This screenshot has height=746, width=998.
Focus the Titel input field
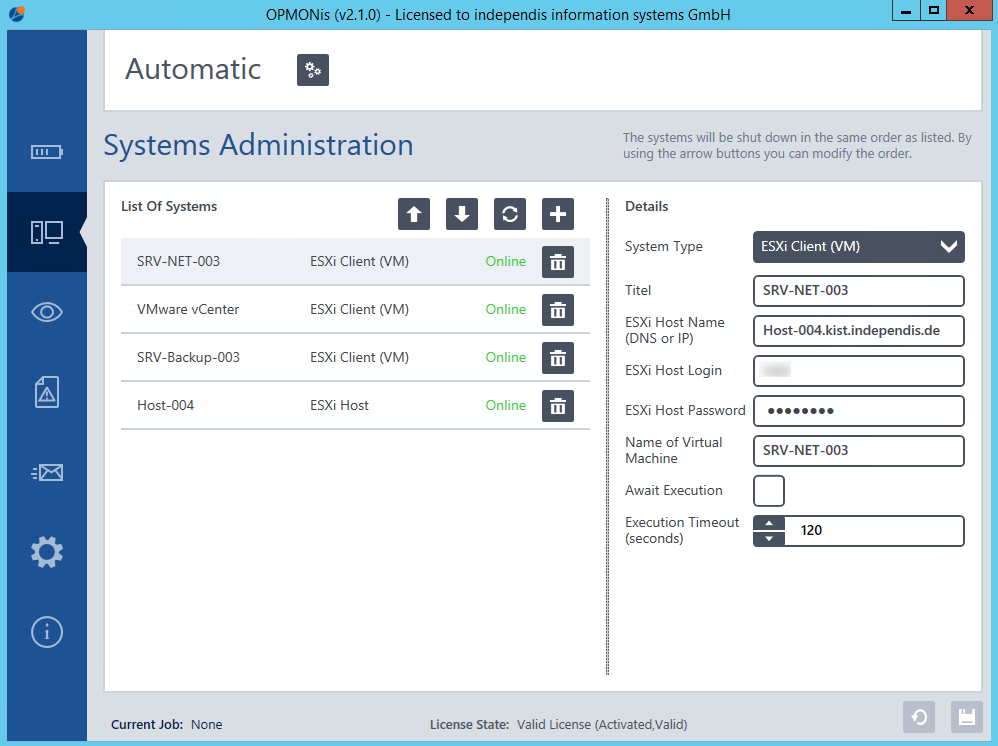click(859, 291)
